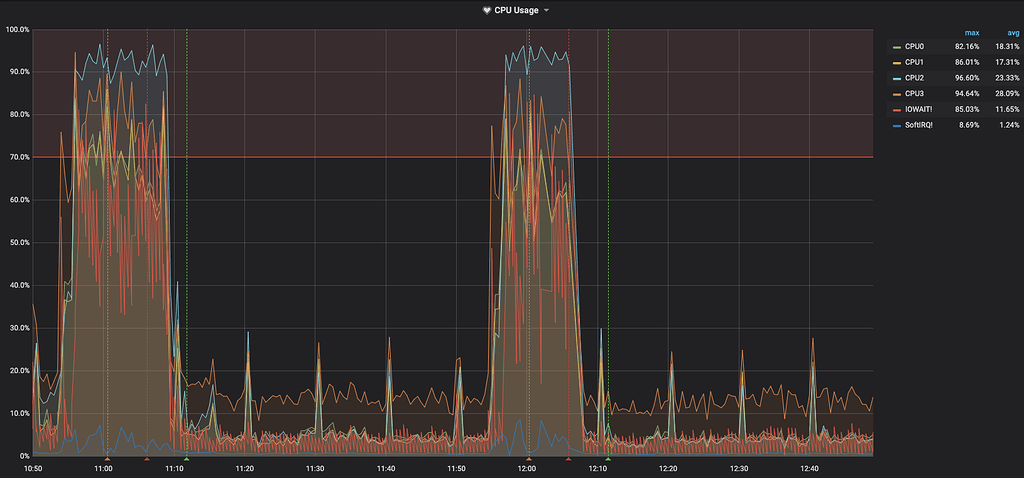This screenshot has width=1024, height=478.
Task: Open the color picker swatch for SoftIRQ!
Action: pos(897,125)
